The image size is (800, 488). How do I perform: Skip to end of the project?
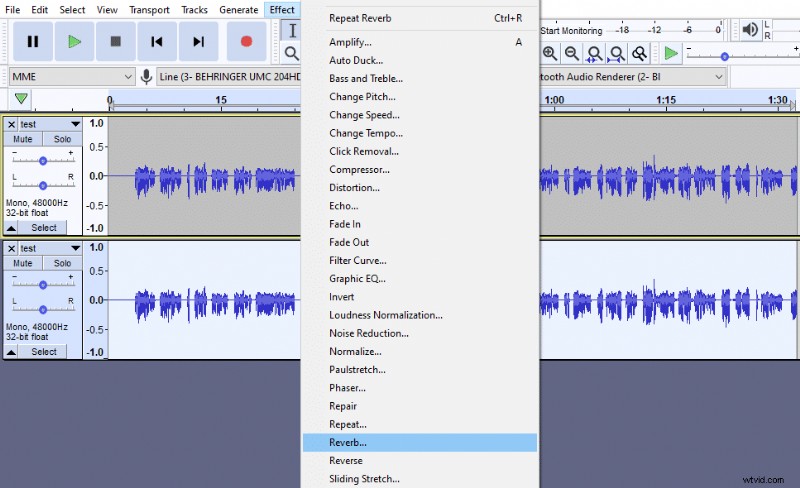click(x=198, y=41)
